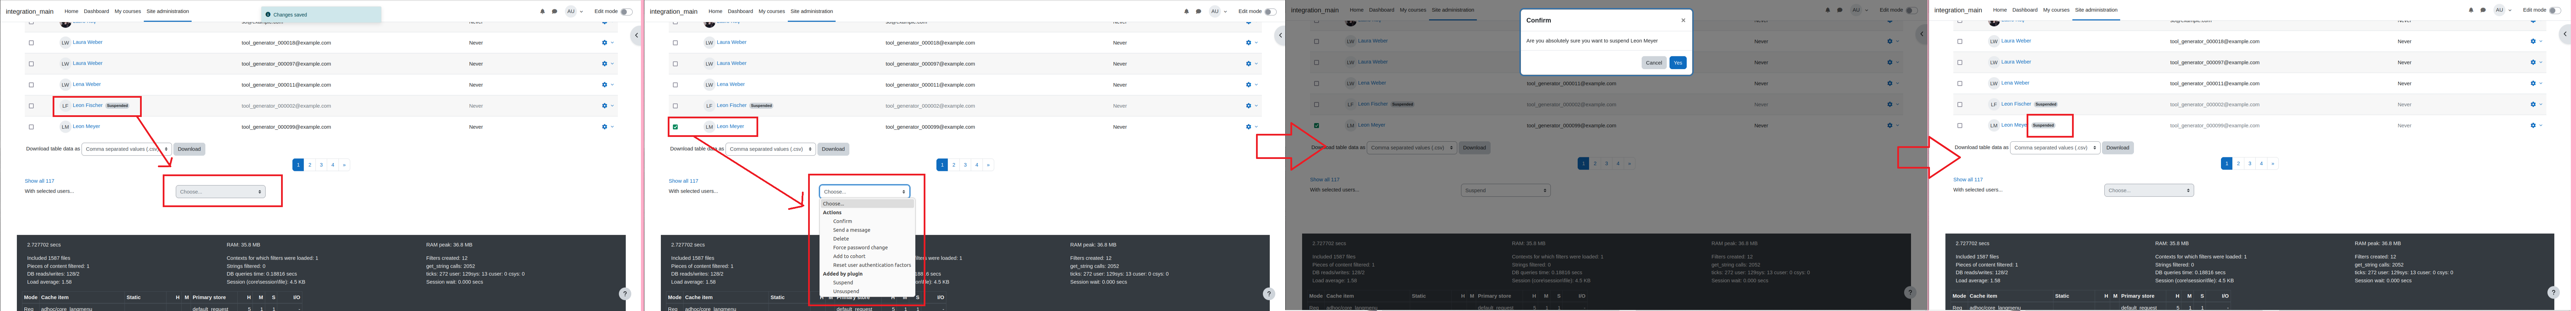Open Leon Meyer profile link in fourth panel
The width and height of the screenshot is (2576, 311).
coord(2014,125)
